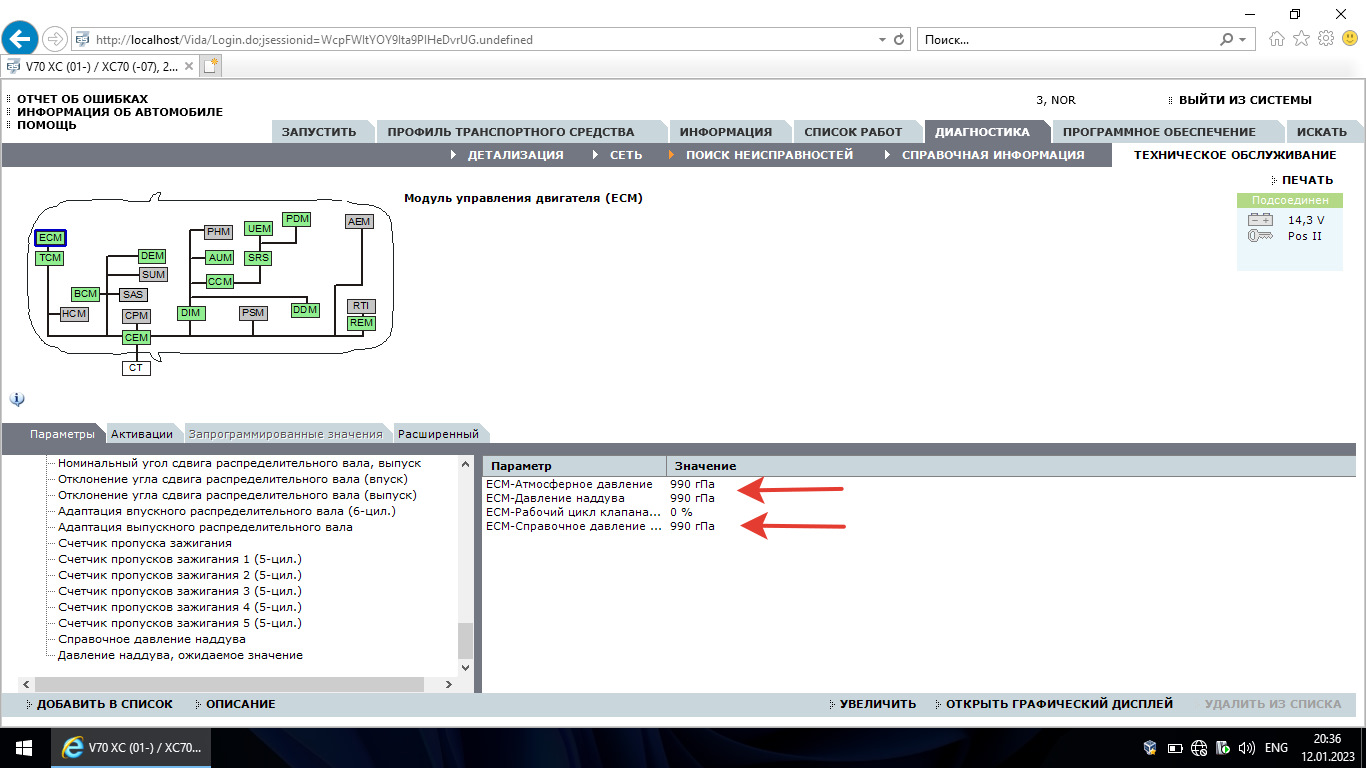
Task: Open the ДЕТАЛИЗАЦИЯ submenu
Action: coord(515,155)
